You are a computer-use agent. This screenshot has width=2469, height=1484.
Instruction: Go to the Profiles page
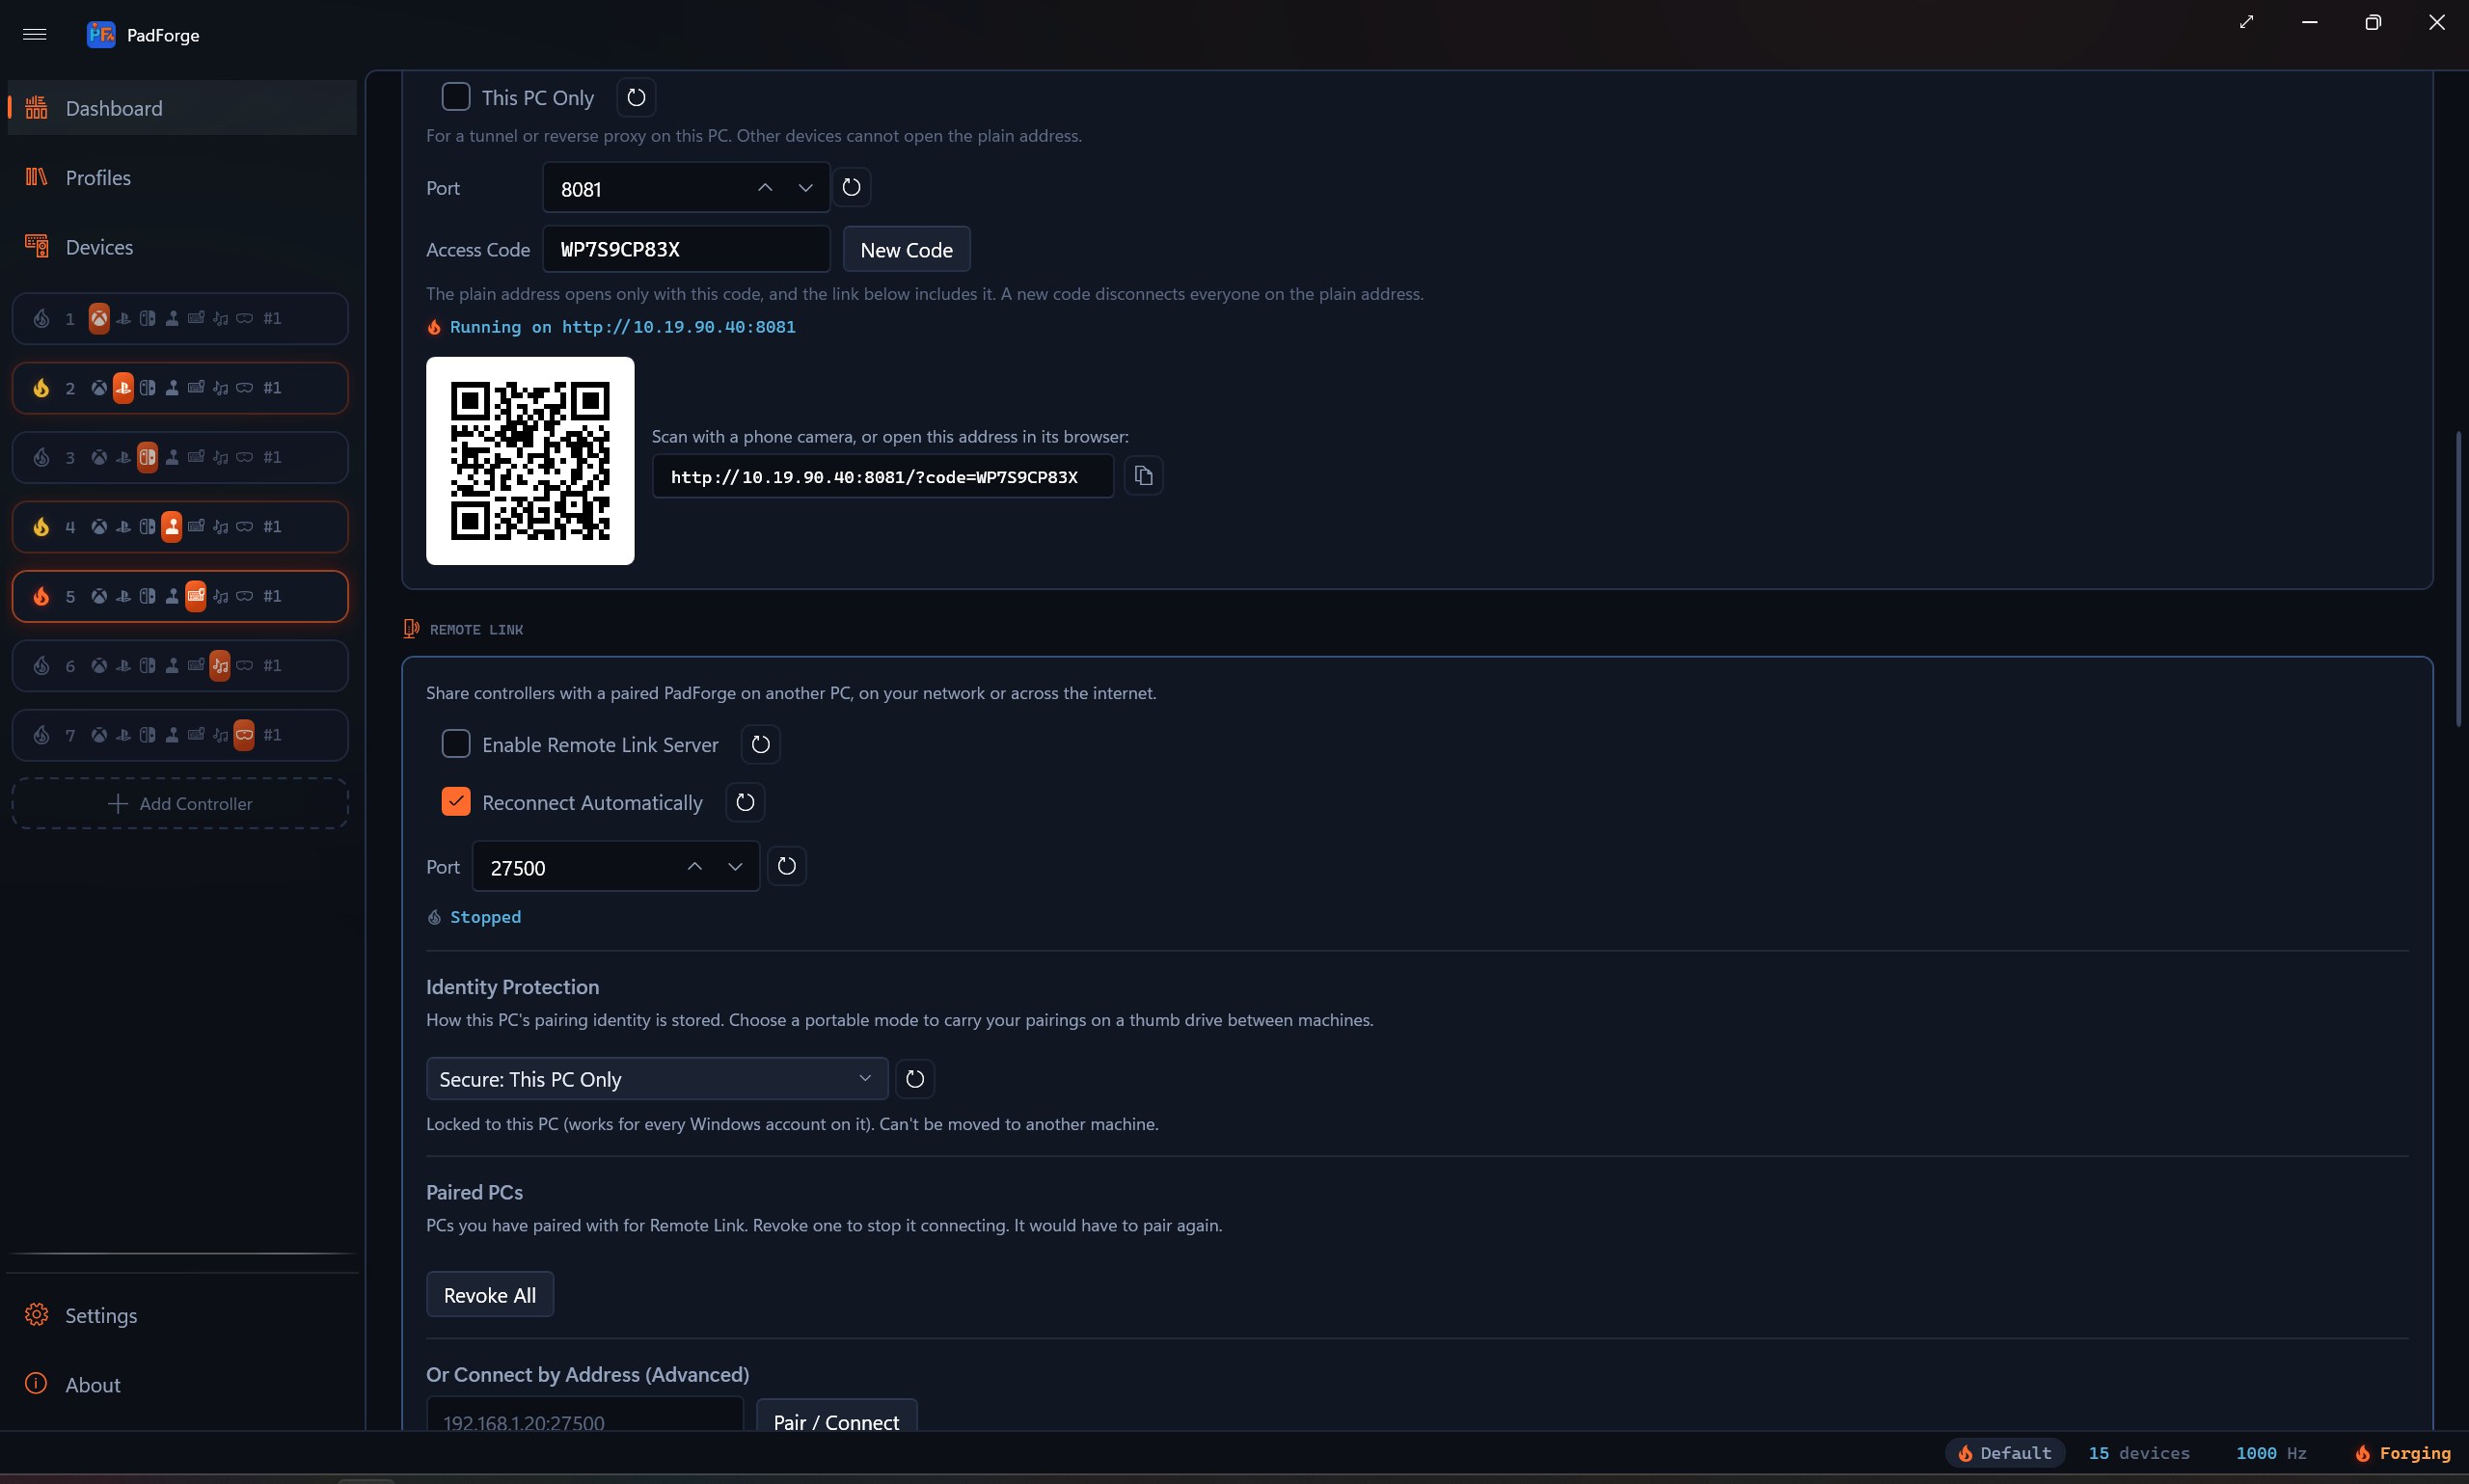tap(182, 177)
